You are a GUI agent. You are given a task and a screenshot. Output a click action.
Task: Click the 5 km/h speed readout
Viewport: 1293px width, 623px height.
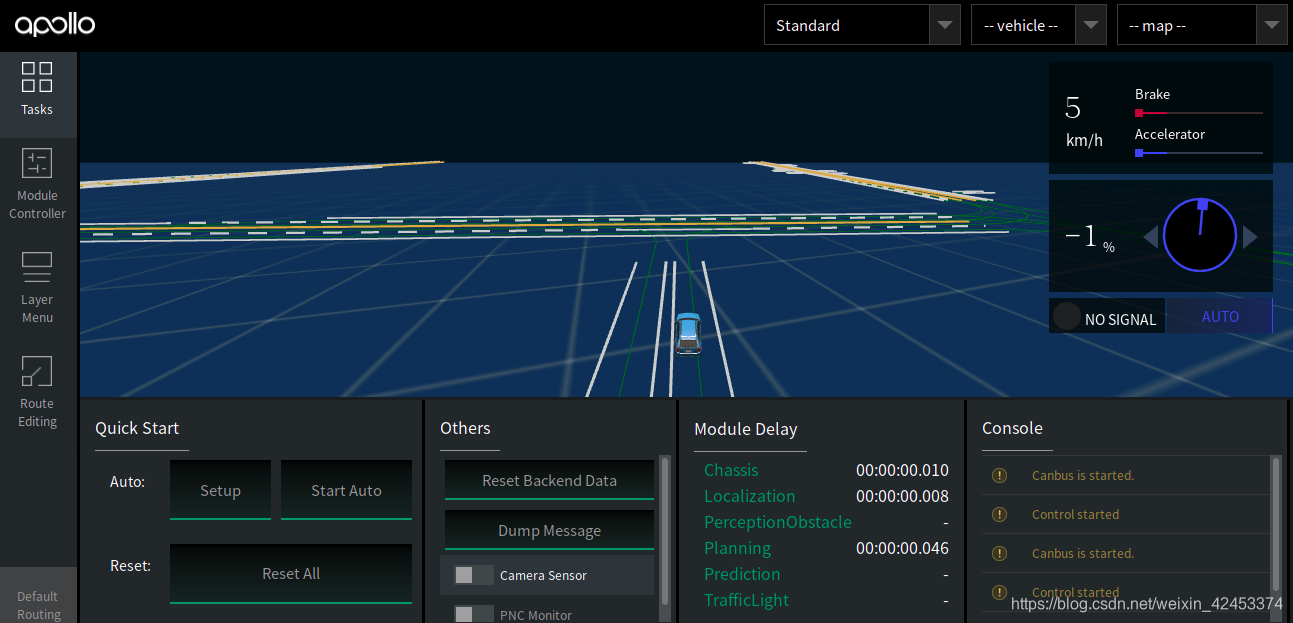click(x=1085, y=121)
